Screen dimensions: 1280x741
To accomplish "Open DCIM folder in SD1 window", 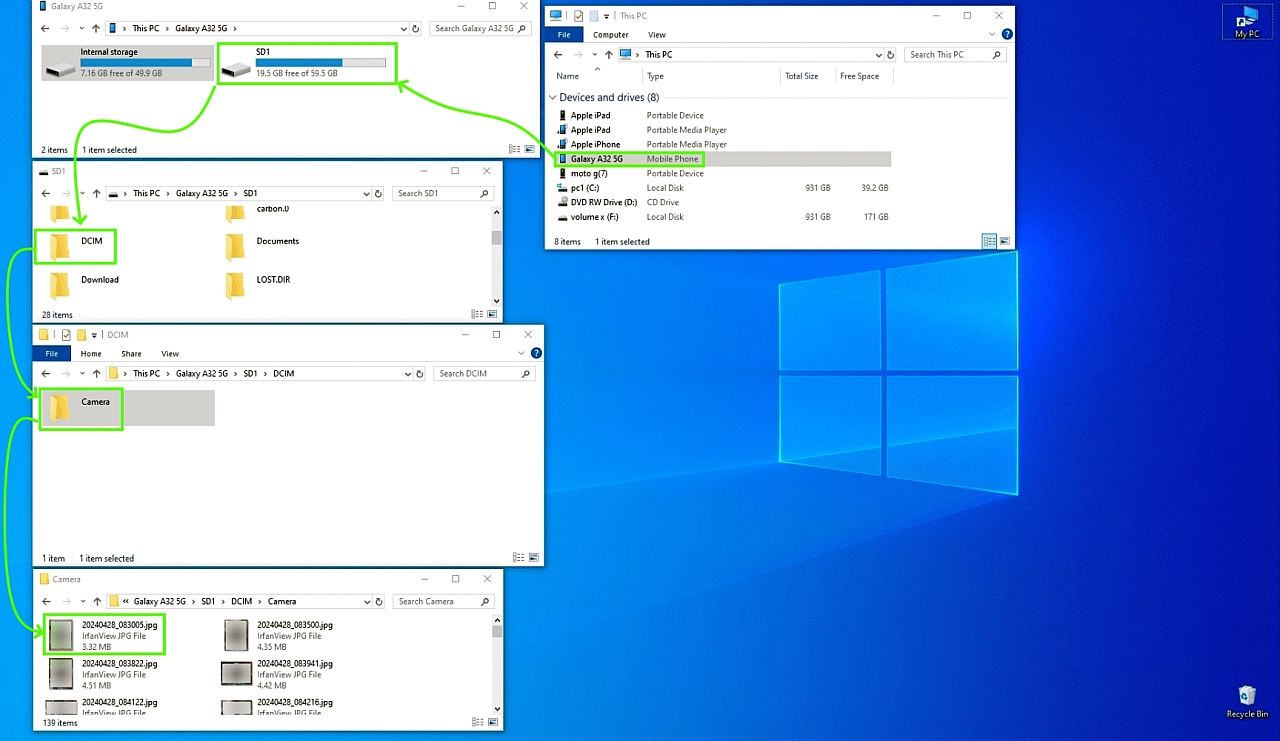I will [x=76, y=245].
